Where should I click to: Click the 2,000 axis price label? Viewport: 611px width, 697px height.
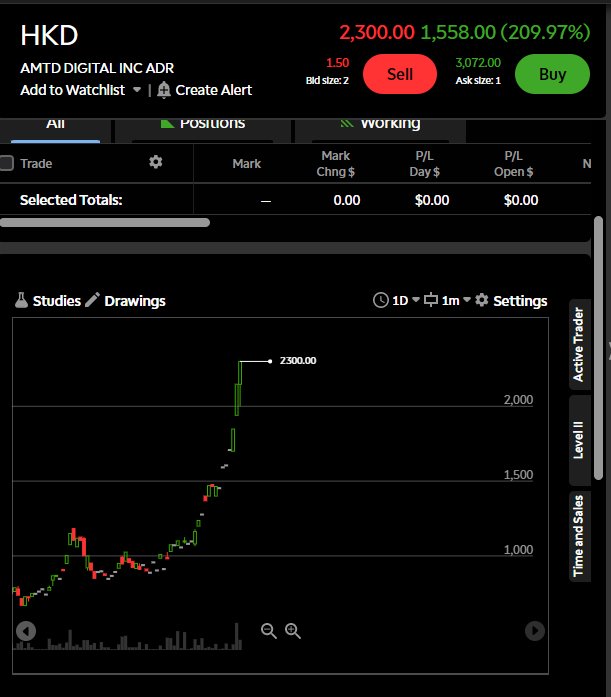click(x=518, y=400)
